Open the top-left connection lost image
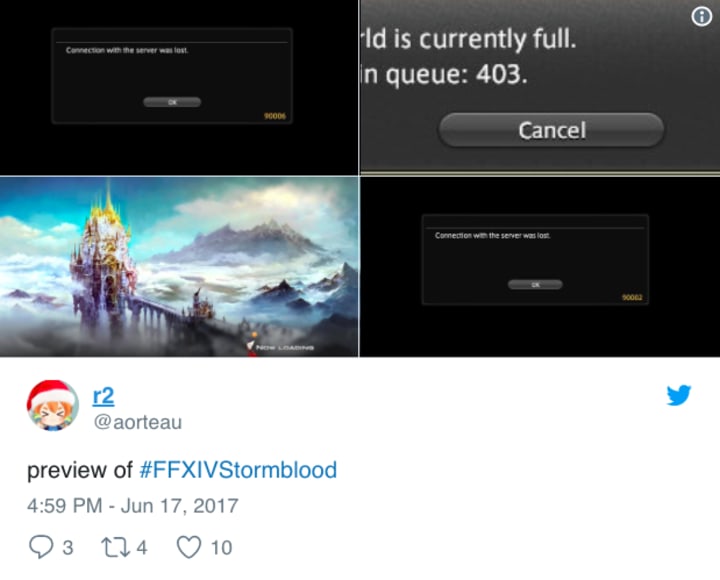The image size is (720, 580). click(x=179, y=87)
